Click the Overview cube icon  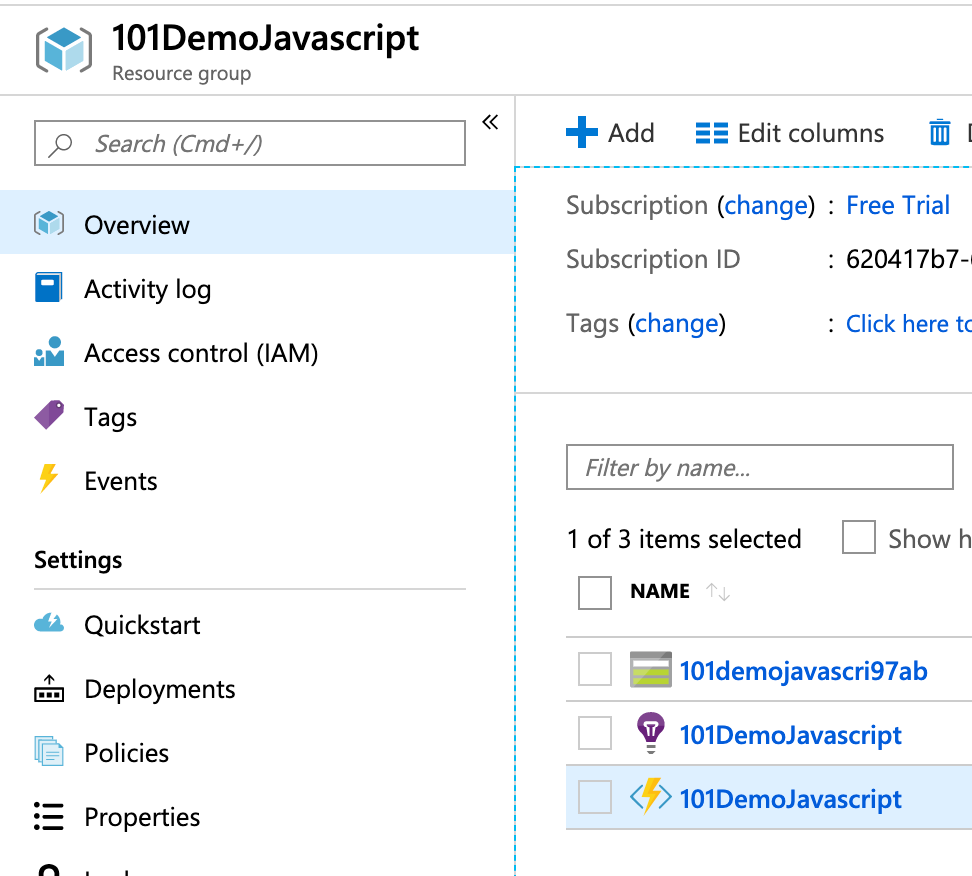(49, 223)
